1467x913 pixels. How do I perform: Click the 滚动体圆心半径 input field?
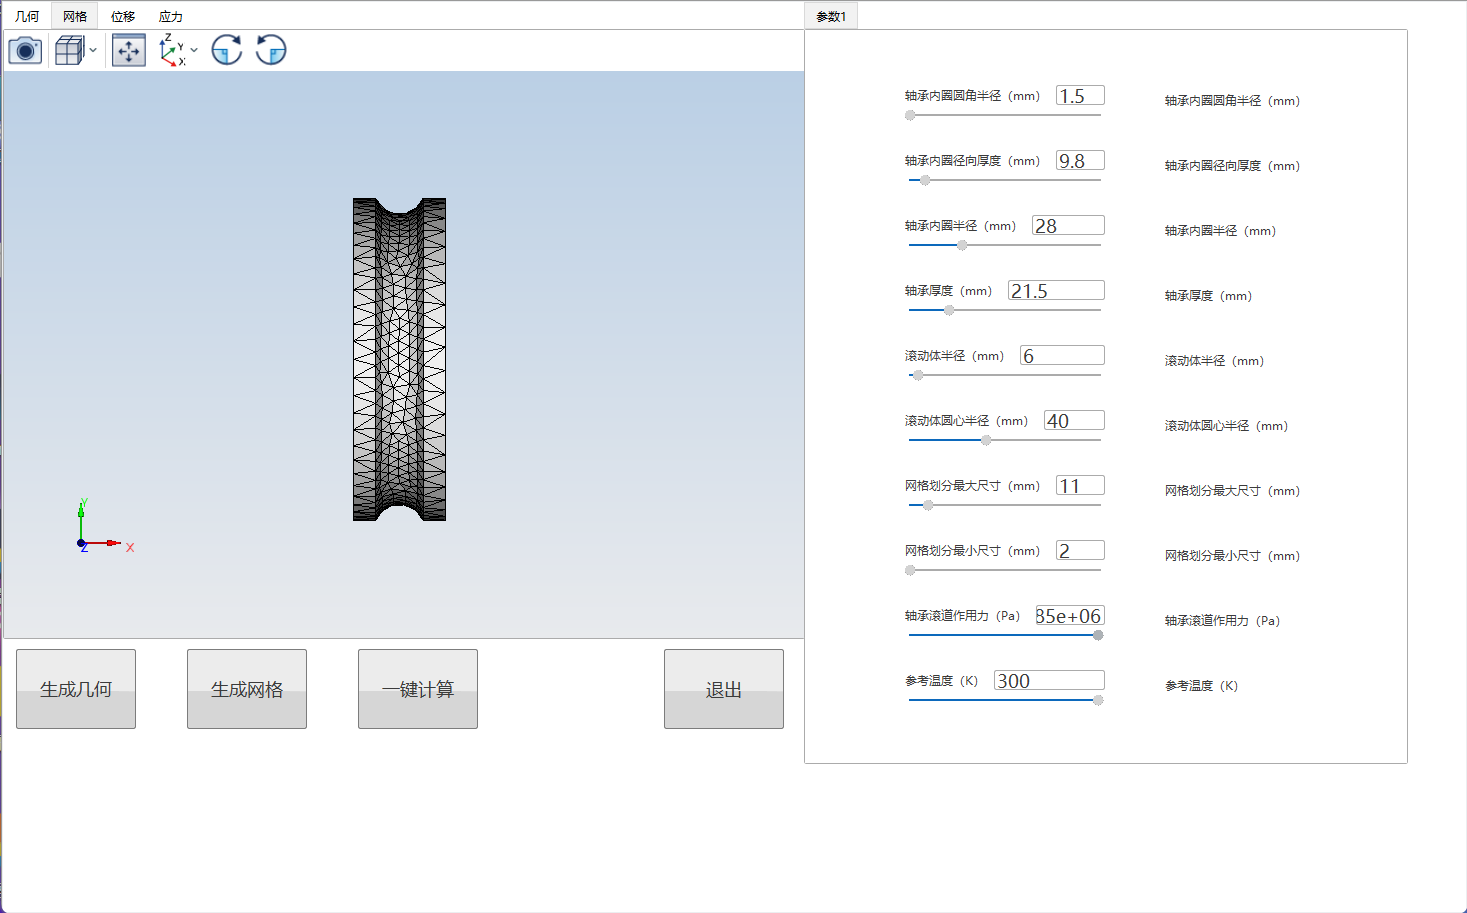point(1074,421)
